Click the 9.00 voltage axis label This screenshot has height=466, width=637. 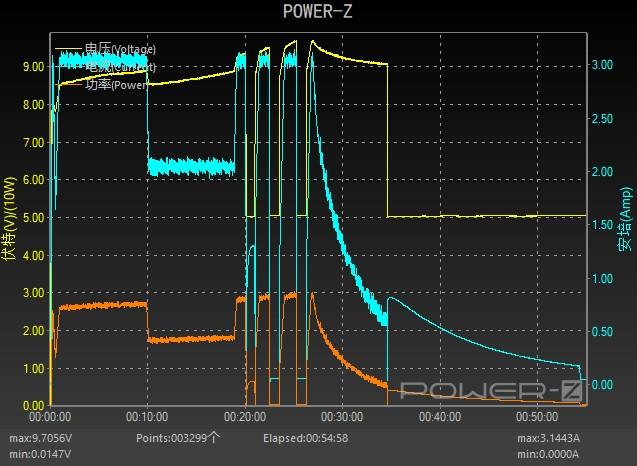click(x=33, y=67)
